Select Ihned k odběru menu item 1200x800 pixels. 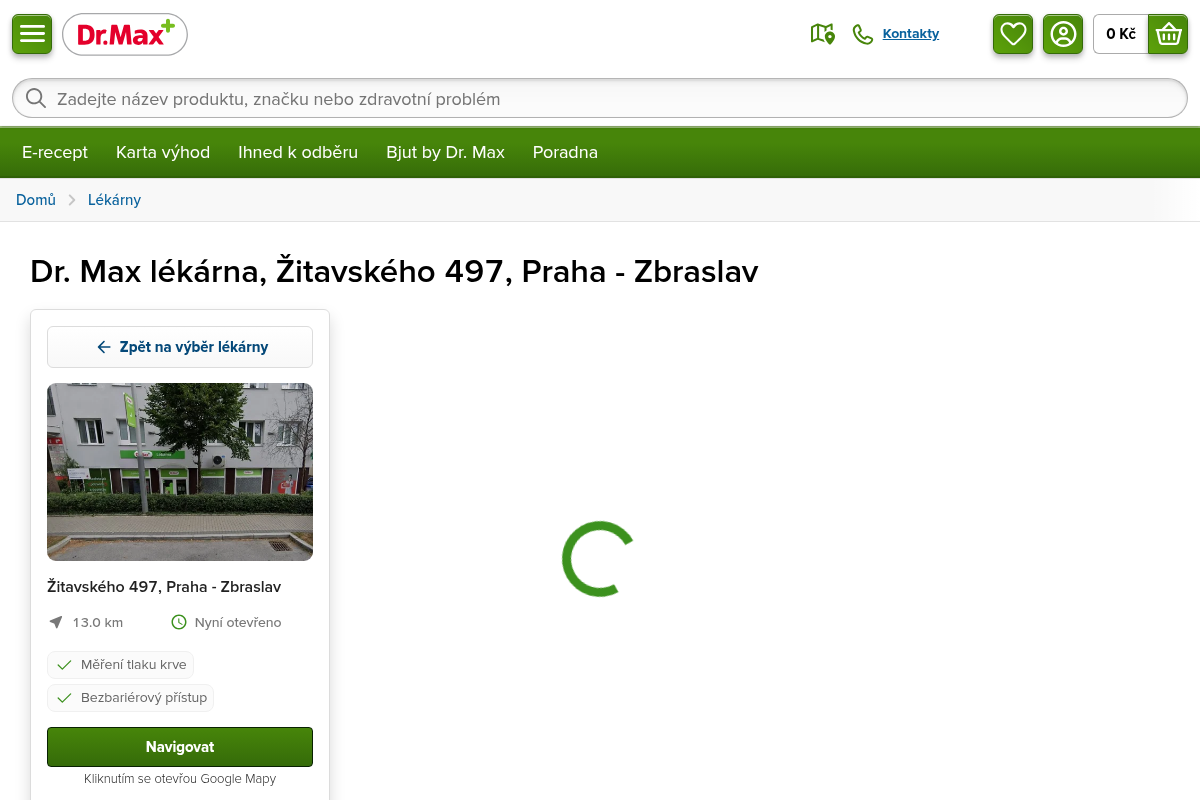[x=298, y=152]
